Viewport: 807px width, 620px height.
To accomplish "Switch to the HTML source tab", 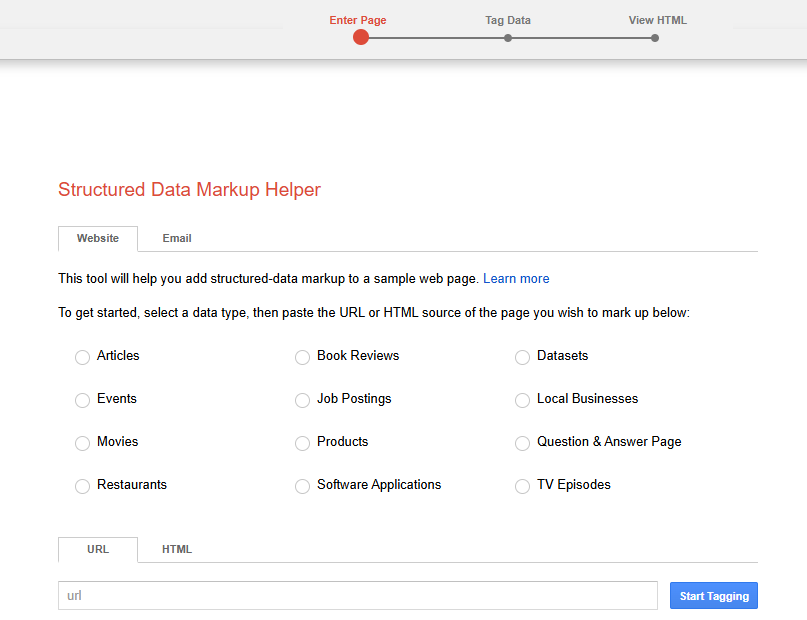I will (177, 549).
